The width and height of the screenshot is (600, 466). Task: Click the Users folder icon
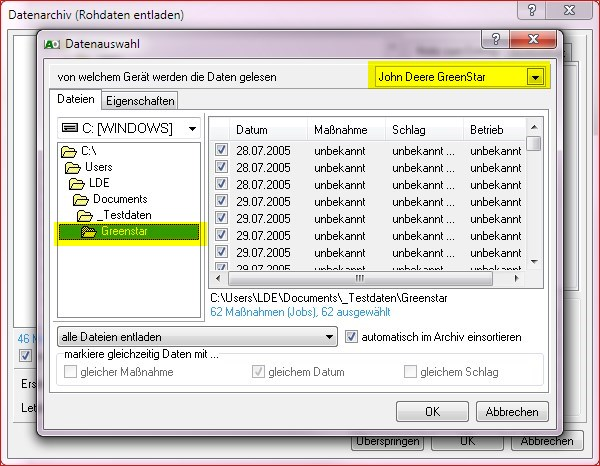pyautogui.click(x=73, y=168)
